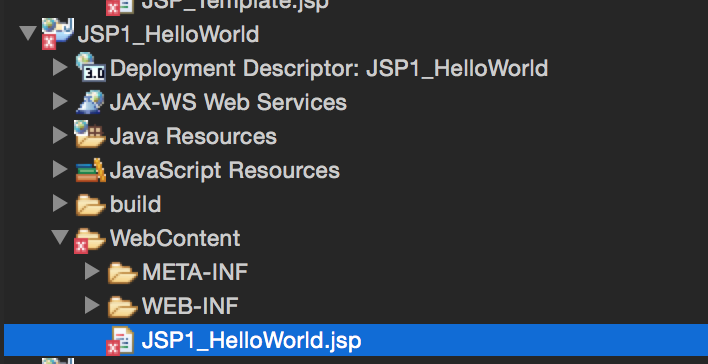Click the WebContent folder icon with error
Screen dimensions: 708x364
89,240
